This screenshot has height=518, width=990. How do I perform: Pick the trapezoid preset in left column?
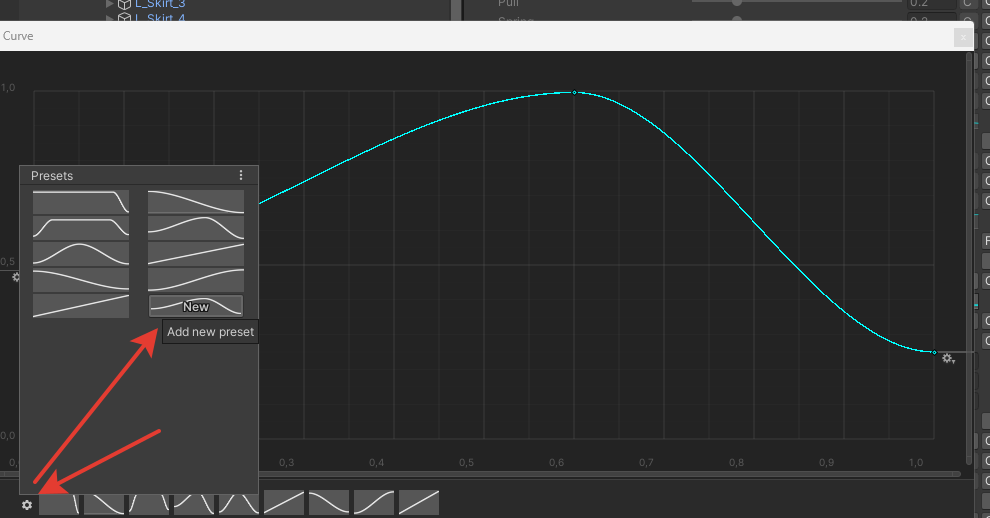pos(81,228)
